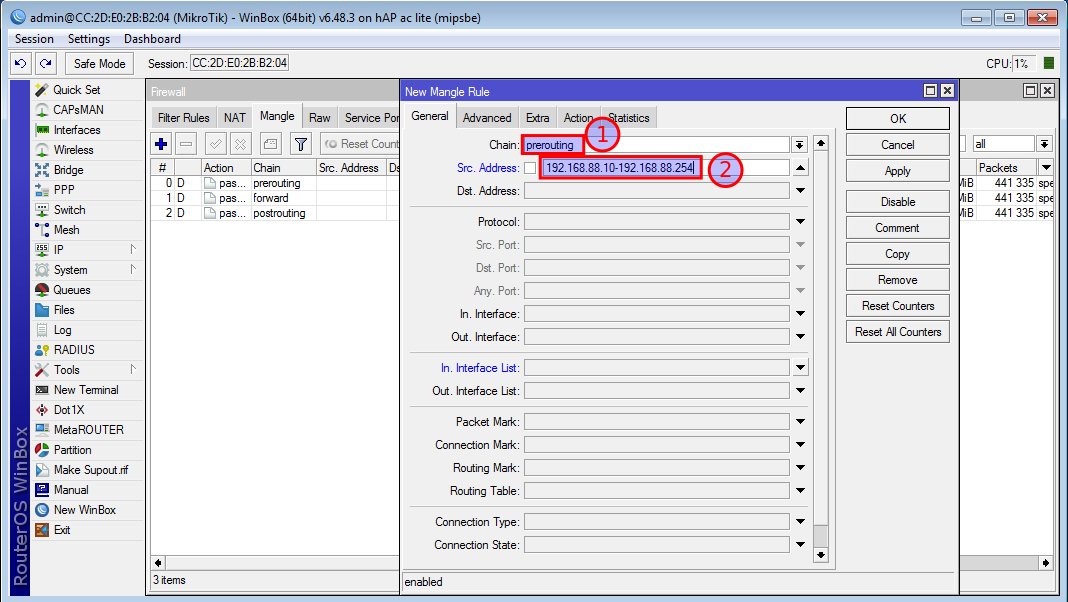Click the redo arrow in toolbar

[46, 63]
